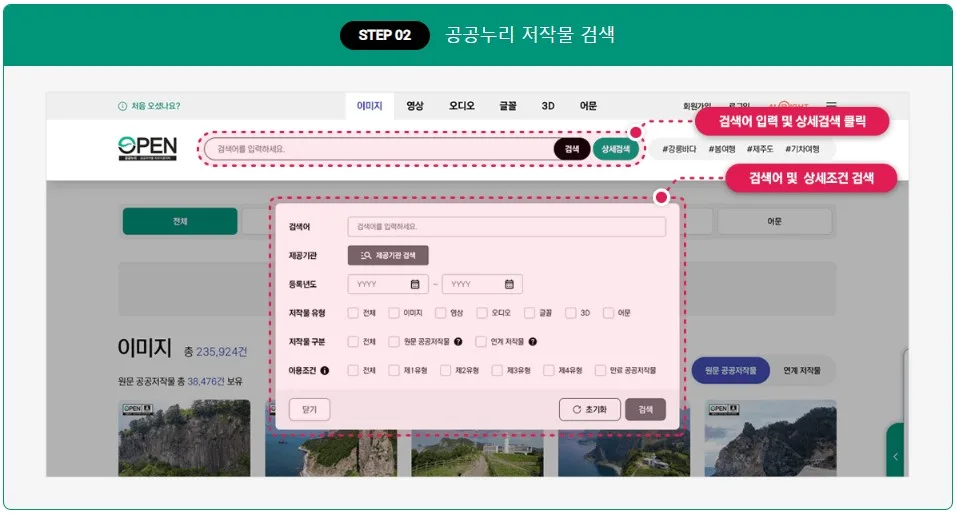
Task: Check 전체 in 저작물 구분 row
Action: click(x=353, y=342)
